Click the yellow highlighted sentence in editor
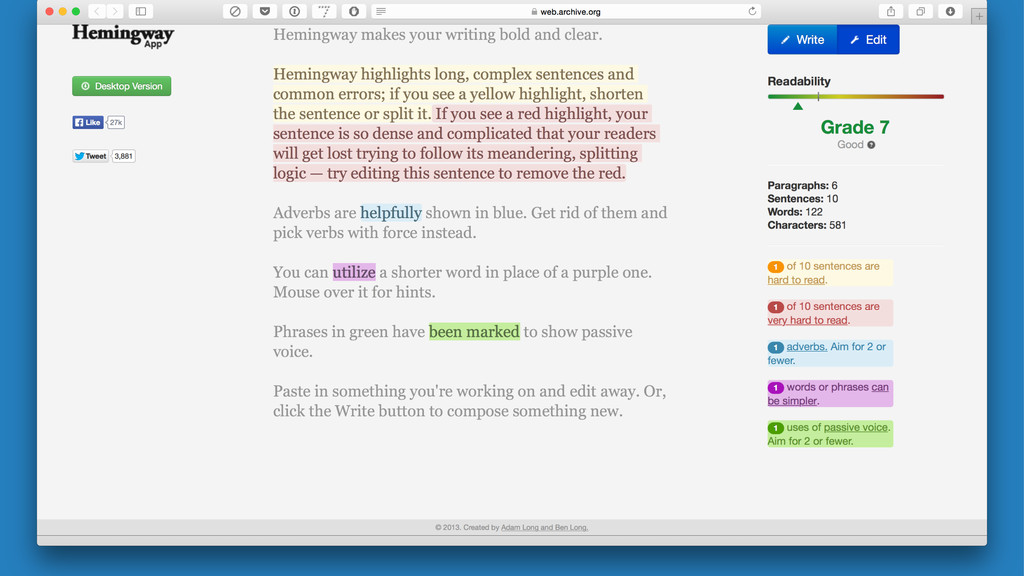This screenshot has height=576, width=1024. pyautogui.click(x=458, y=93)
